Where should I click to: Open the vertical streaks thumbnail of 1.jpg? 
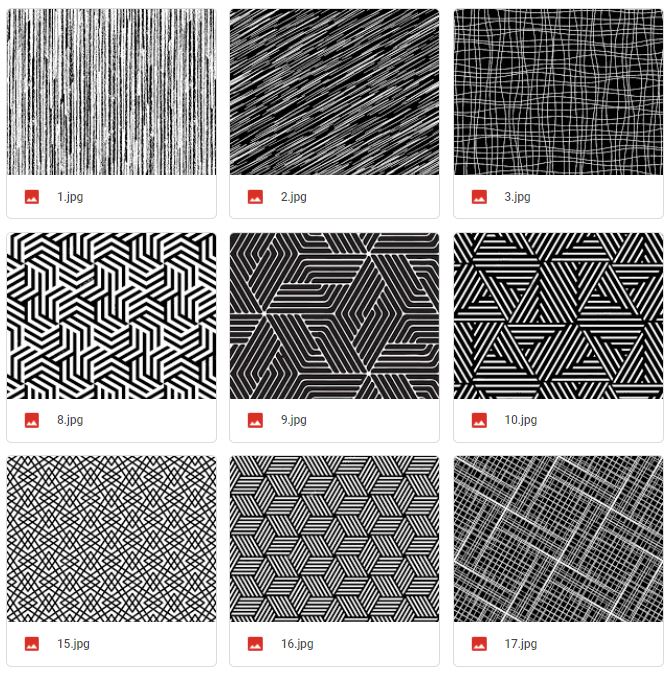(111, 92)
